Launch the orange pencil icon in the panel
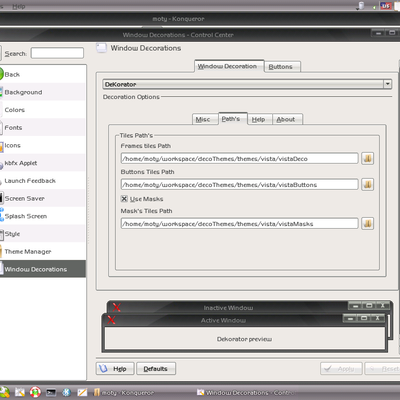 82,392
